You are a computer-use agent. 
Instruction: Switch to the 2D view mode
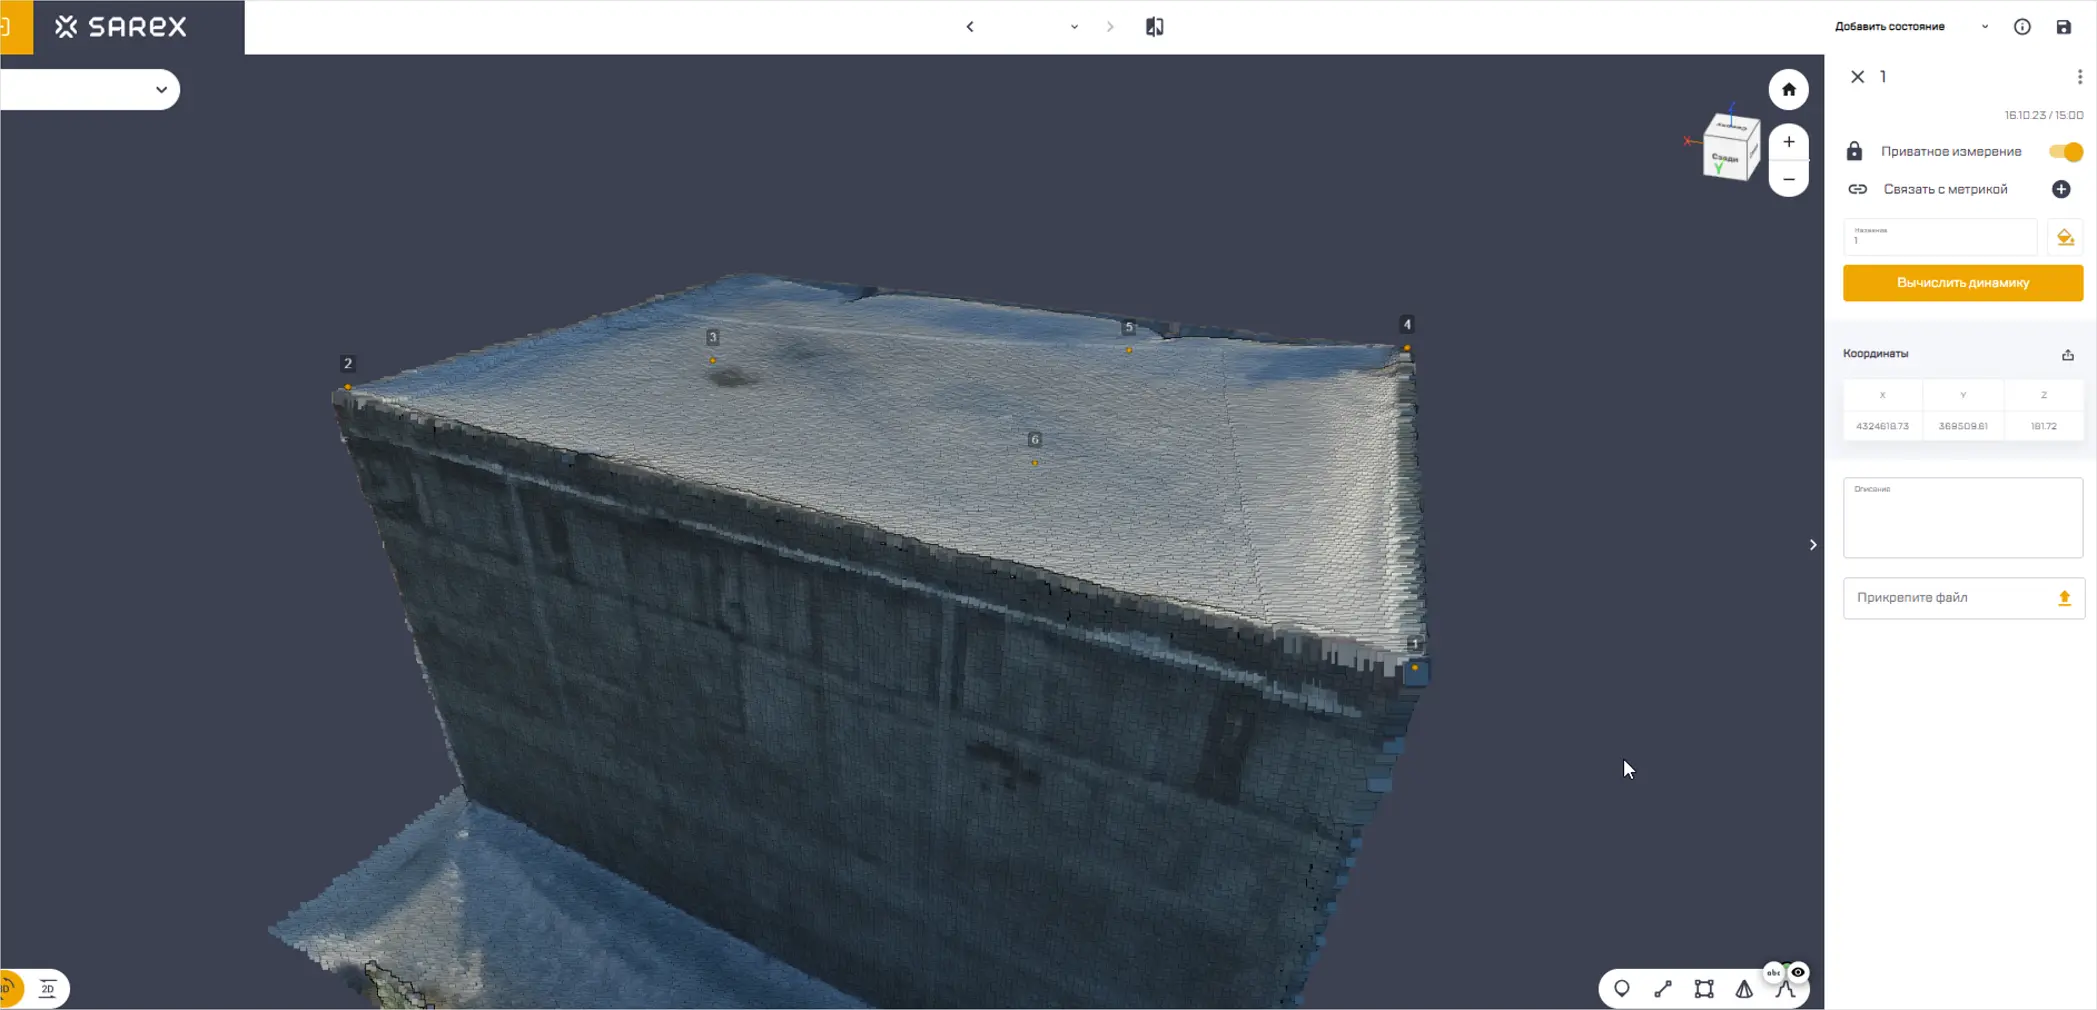click(47, 989)
